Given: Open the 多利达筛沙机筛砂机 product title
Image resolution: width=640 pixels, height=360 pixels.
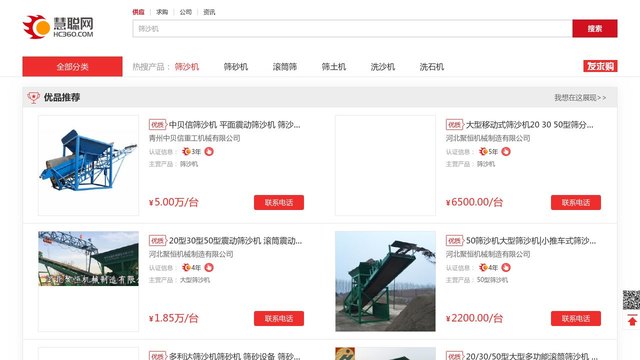Looking at the screenshot, I should point(234,356).
